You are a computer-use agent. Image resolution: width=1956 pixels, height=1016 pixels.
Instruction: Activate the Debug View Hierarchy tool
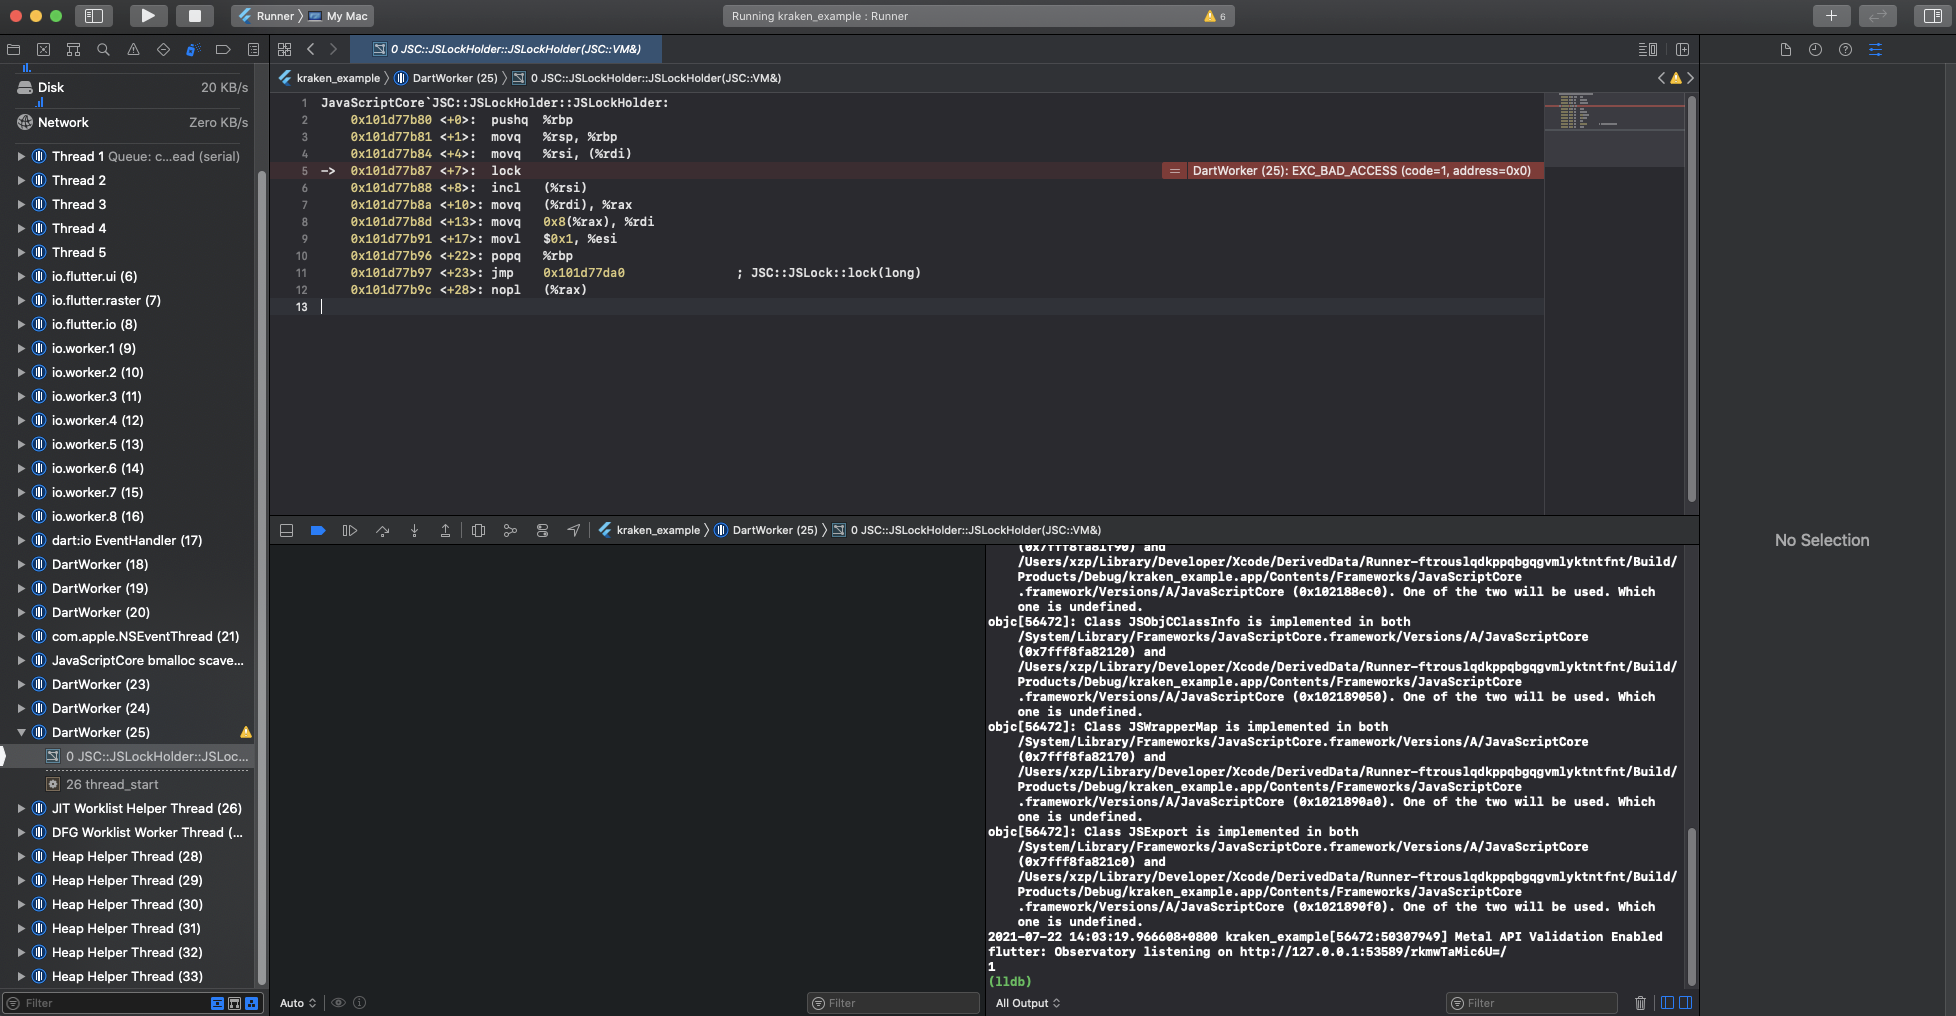(478, 530)
